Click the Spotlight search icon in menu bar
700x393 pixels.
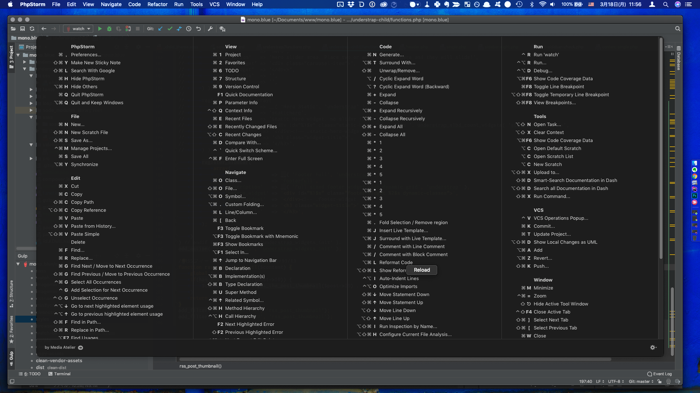pos(665,4)
